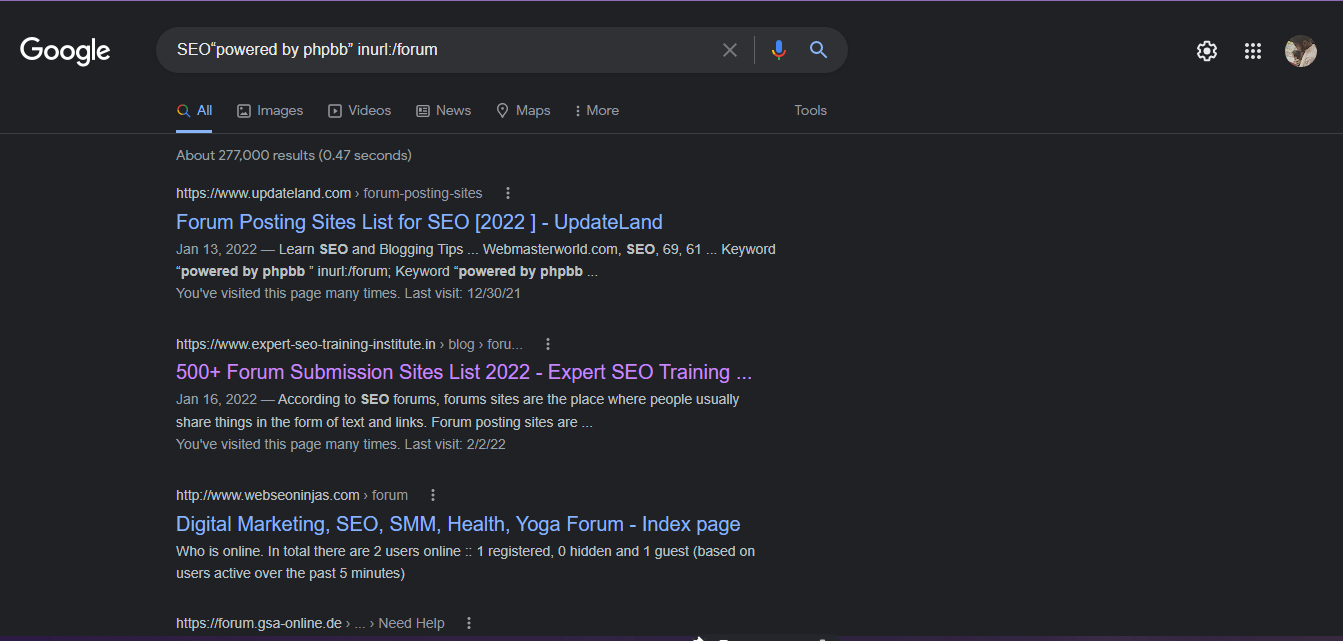Click the forum.gsa-online.de URL breadcrumb
Image resolution: width=1343 pixels, height=641 pixels.
[310, 623]
